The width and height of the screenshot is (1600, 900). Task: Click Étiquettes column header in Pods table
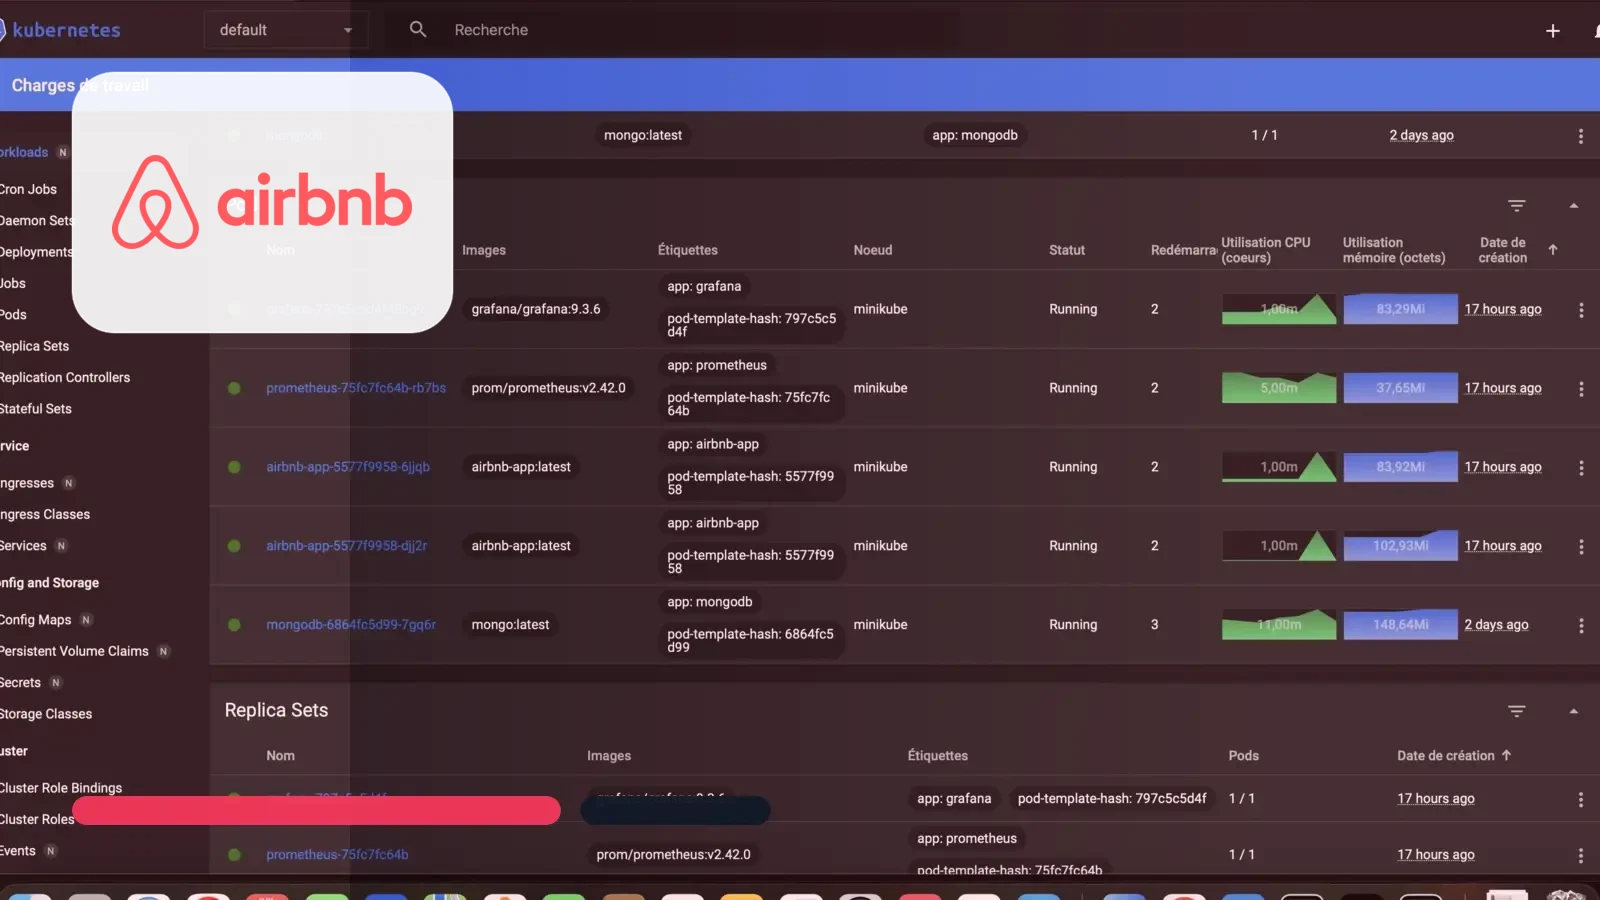click(x=688, y=250)
